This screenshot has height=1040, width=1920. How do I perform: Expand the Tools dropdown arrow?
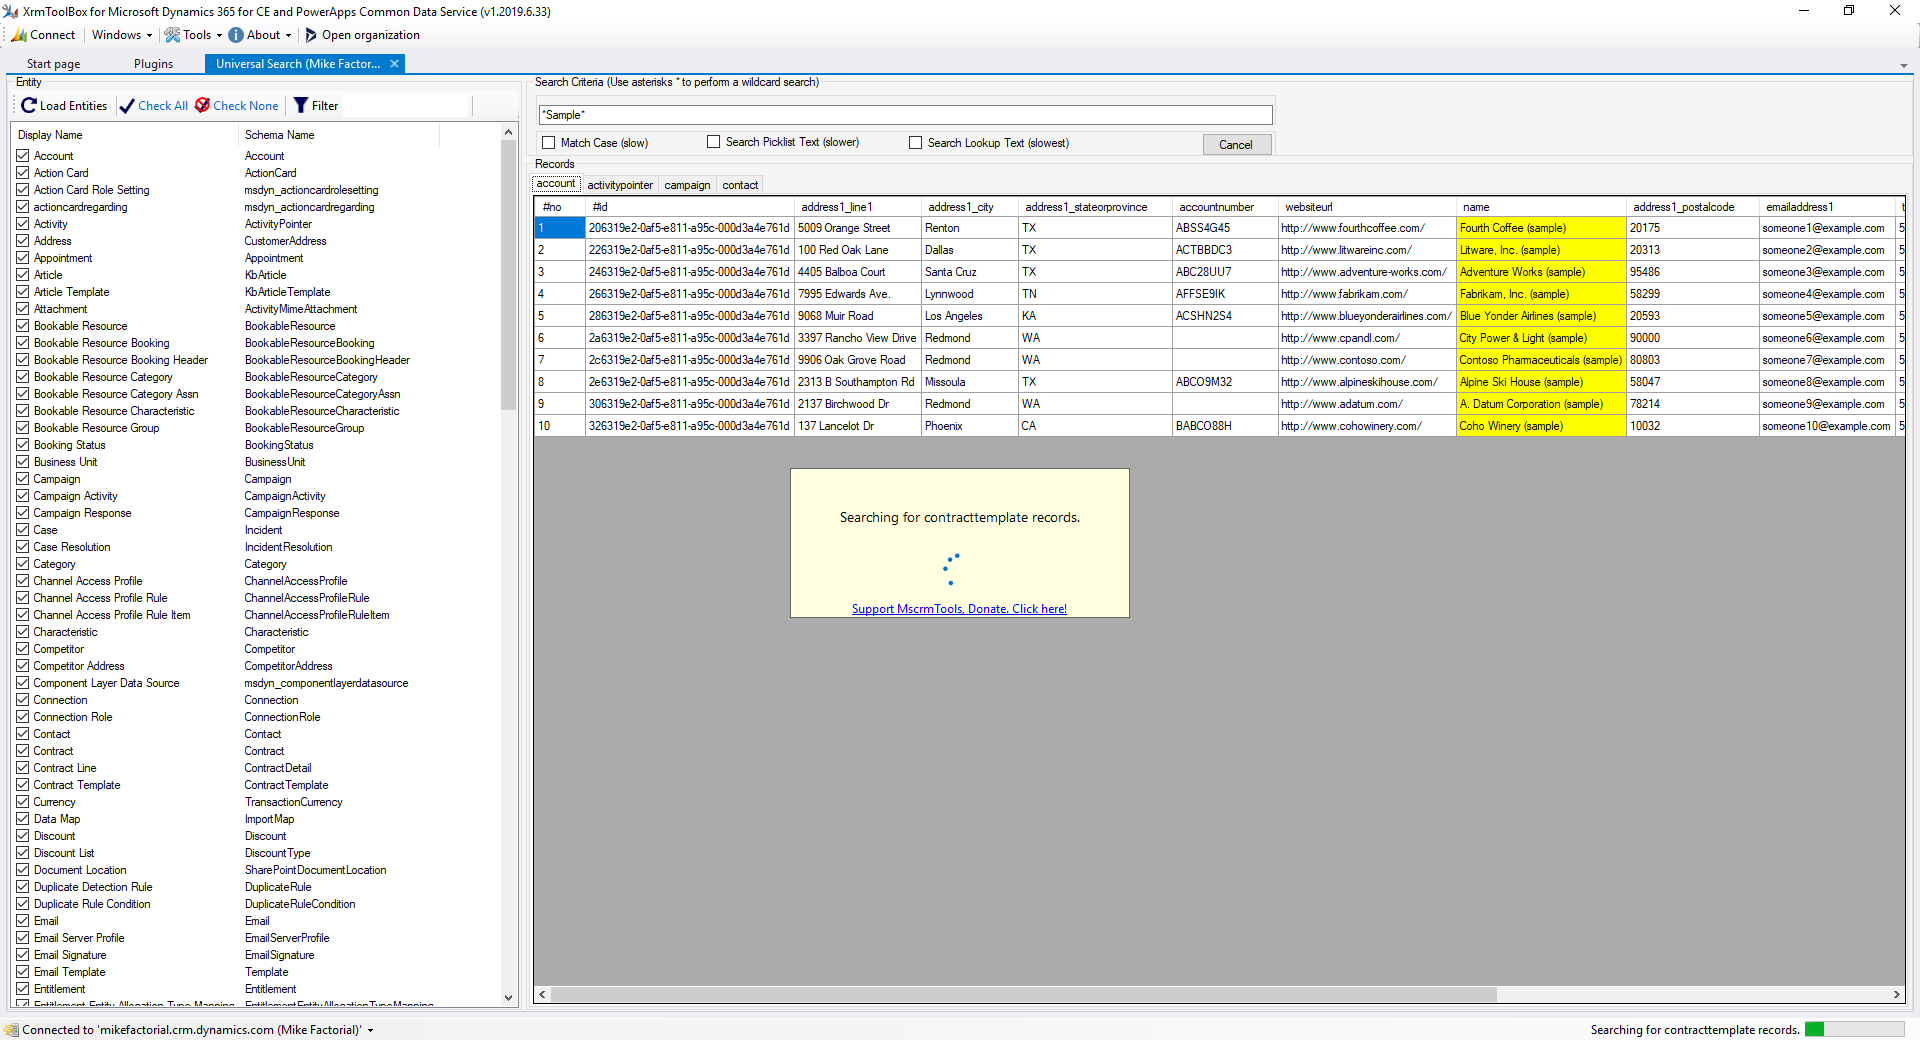(219, 35)
